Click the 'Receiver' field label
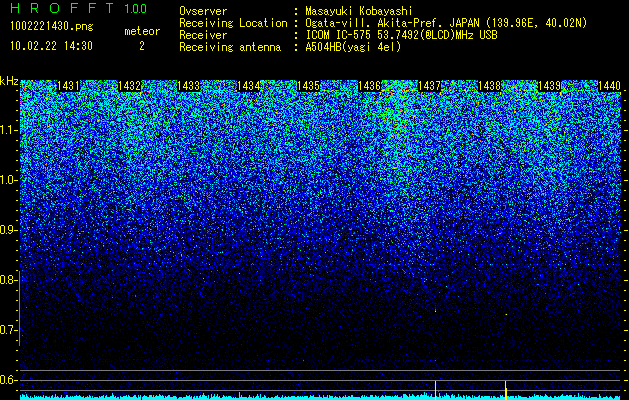The image size is (629, 400). click(203, 35)
